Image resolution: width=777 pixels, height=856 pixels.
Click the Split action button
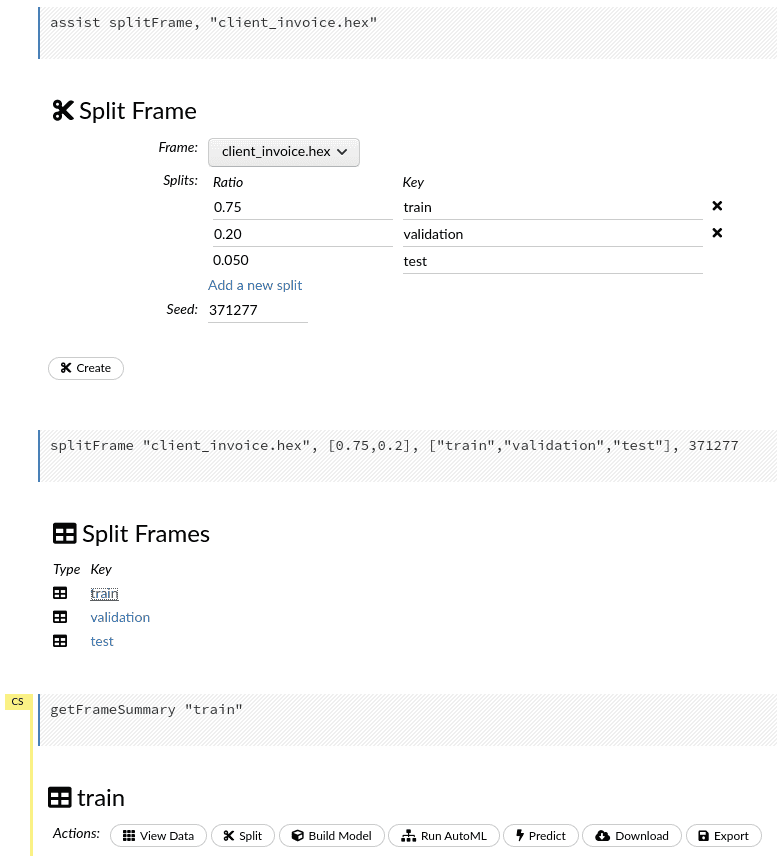[x=242, y=836]
